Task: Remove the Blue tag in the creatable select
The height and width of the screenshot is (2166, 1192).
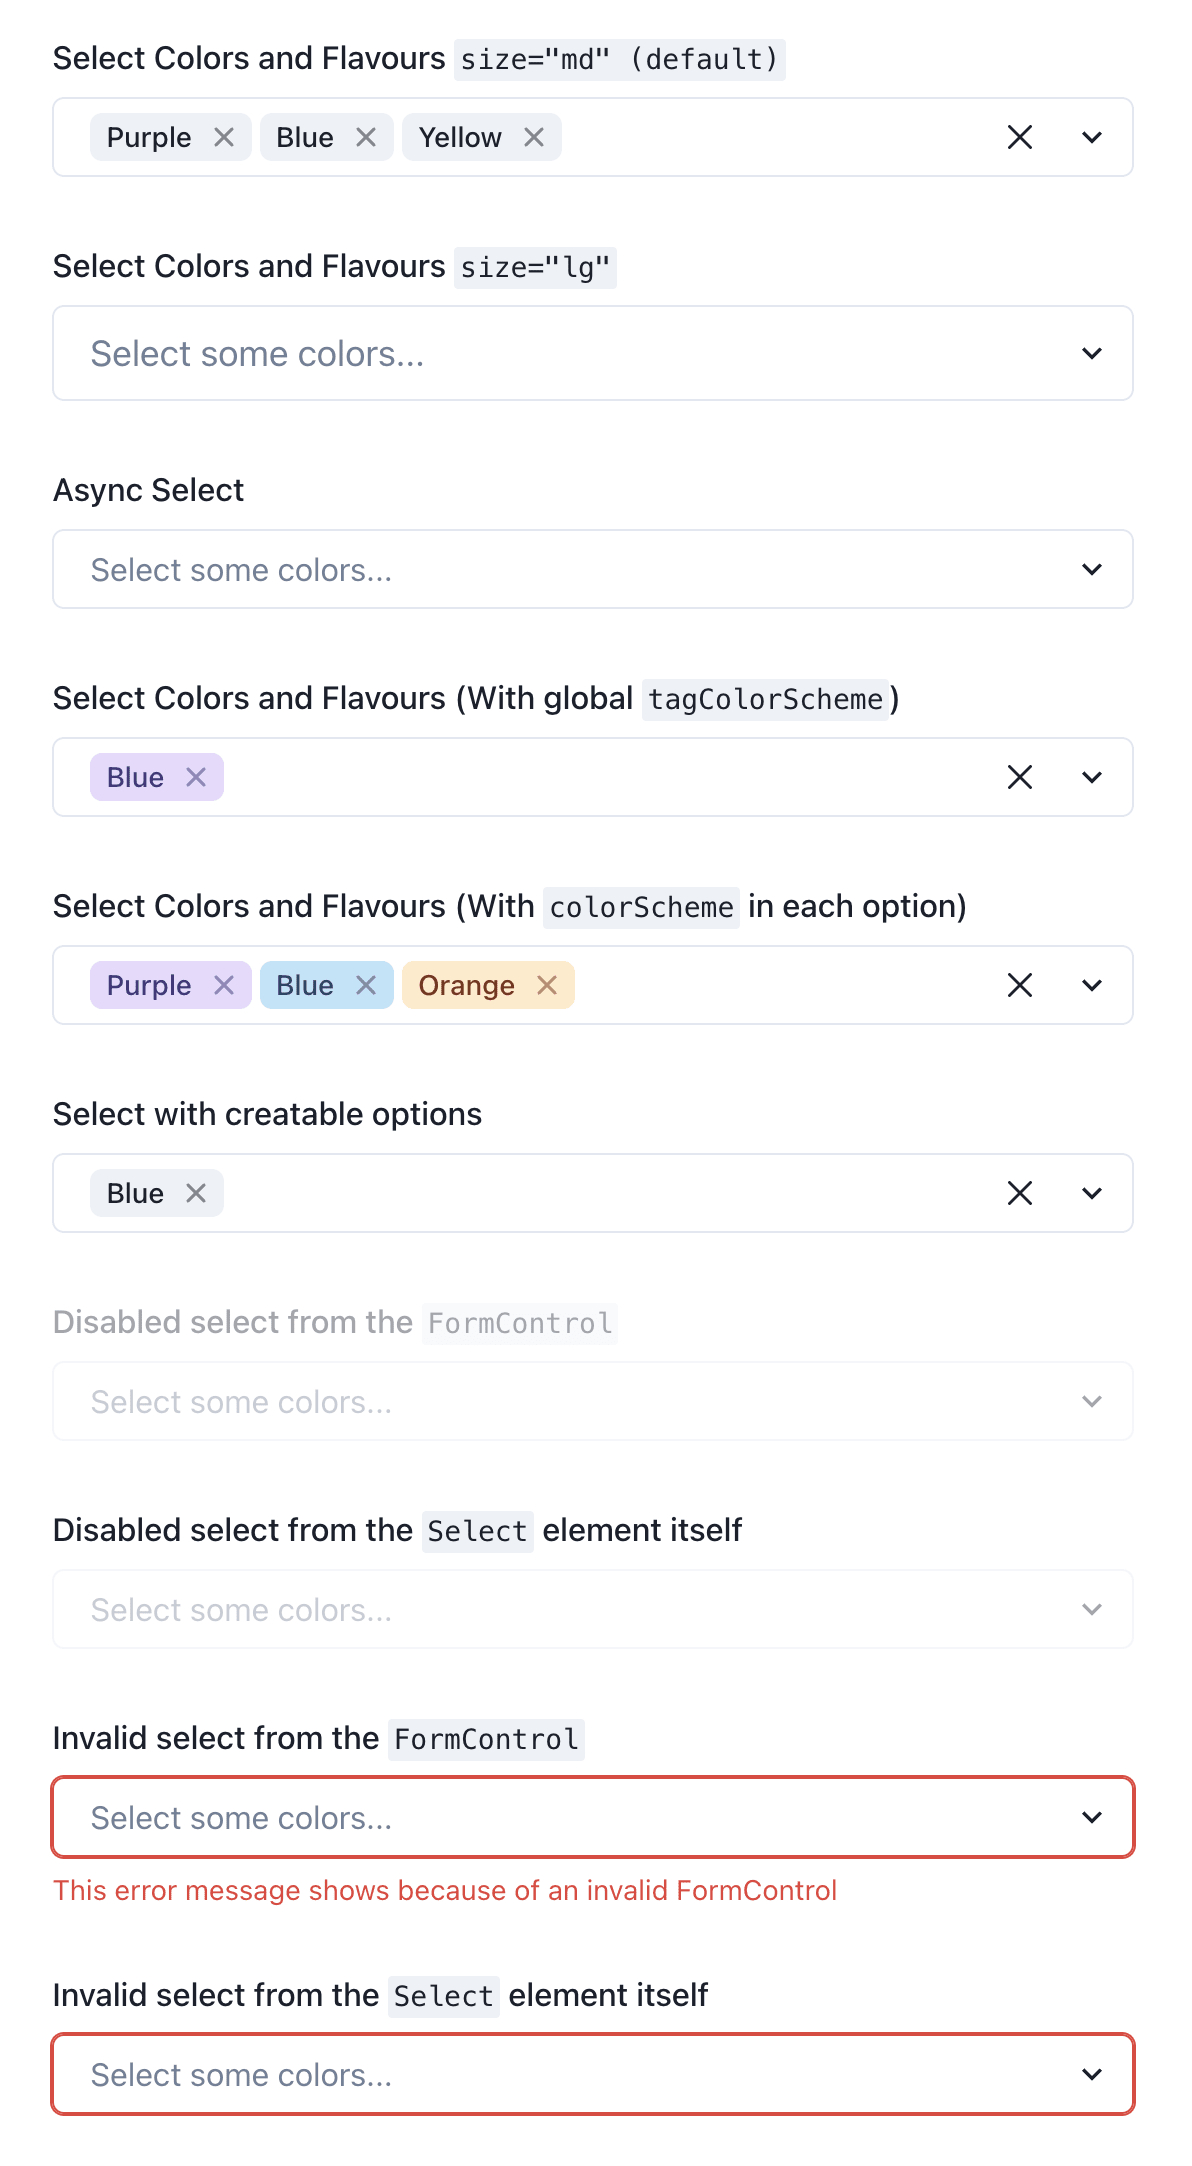Action: pos(197,1192)
